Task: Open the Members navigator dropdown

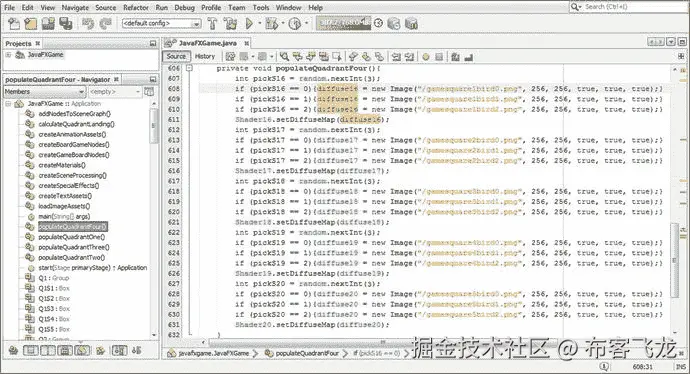Action: [x=44, y=92]
